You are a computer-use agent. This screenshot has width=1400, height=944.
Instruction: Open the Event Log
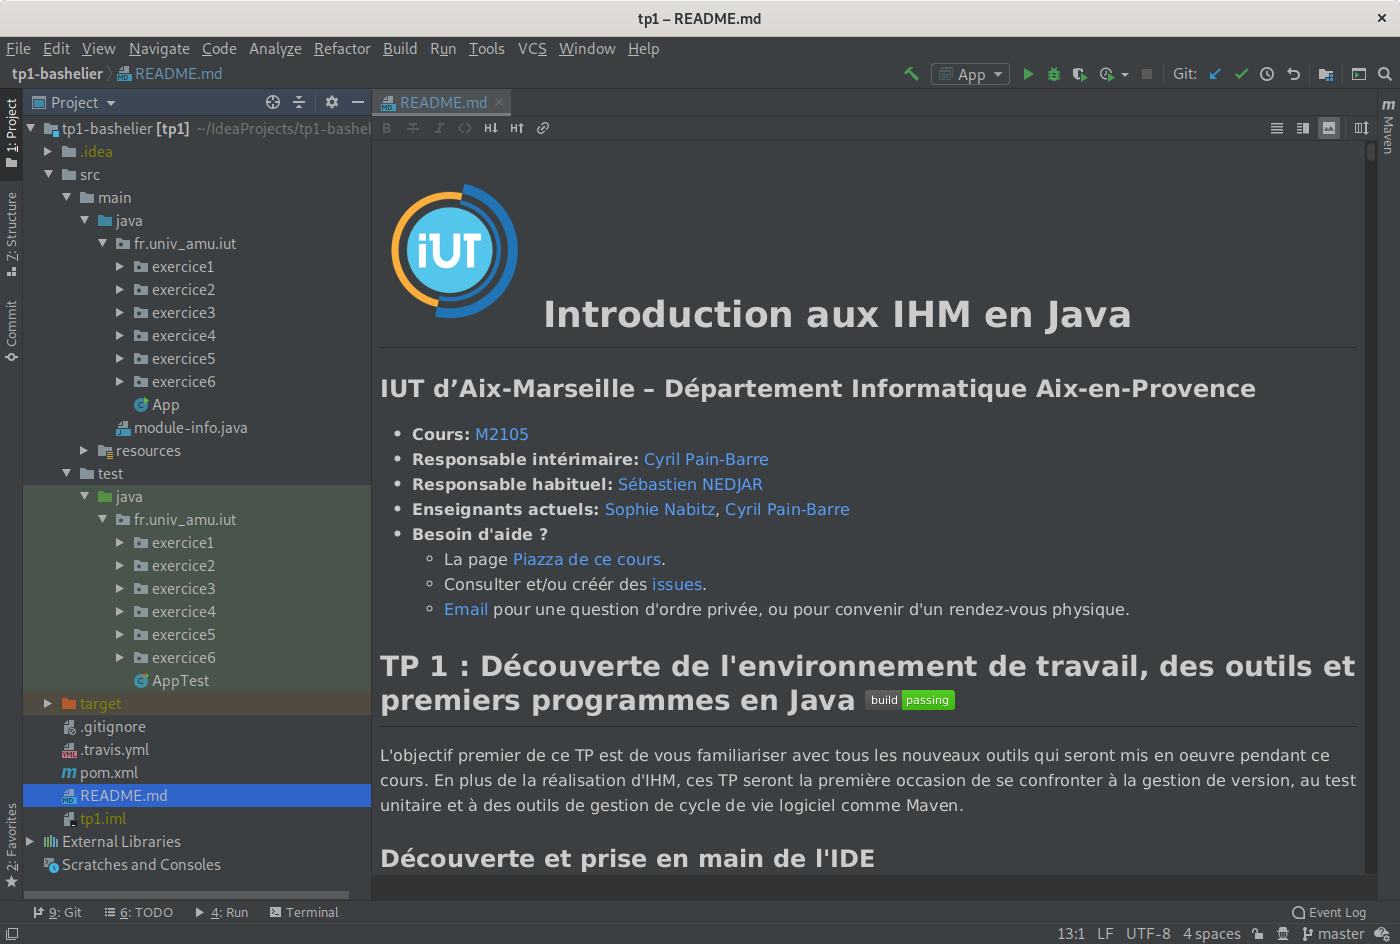coord(1329,913)
